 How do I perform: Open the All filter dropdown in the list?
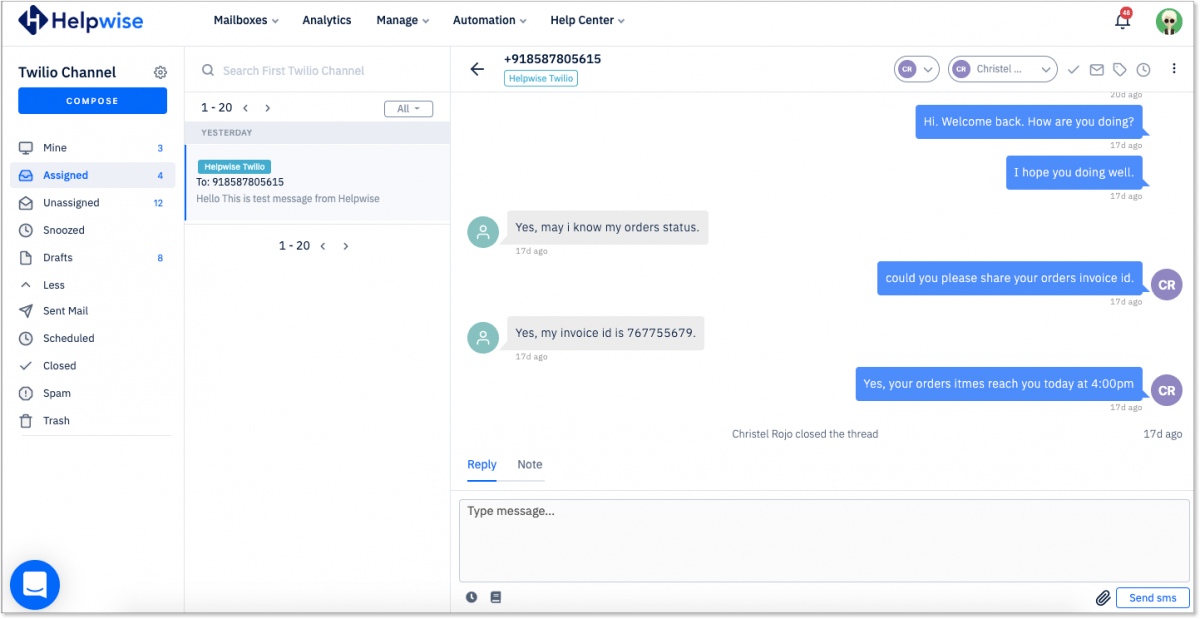[x=408, y=108]
